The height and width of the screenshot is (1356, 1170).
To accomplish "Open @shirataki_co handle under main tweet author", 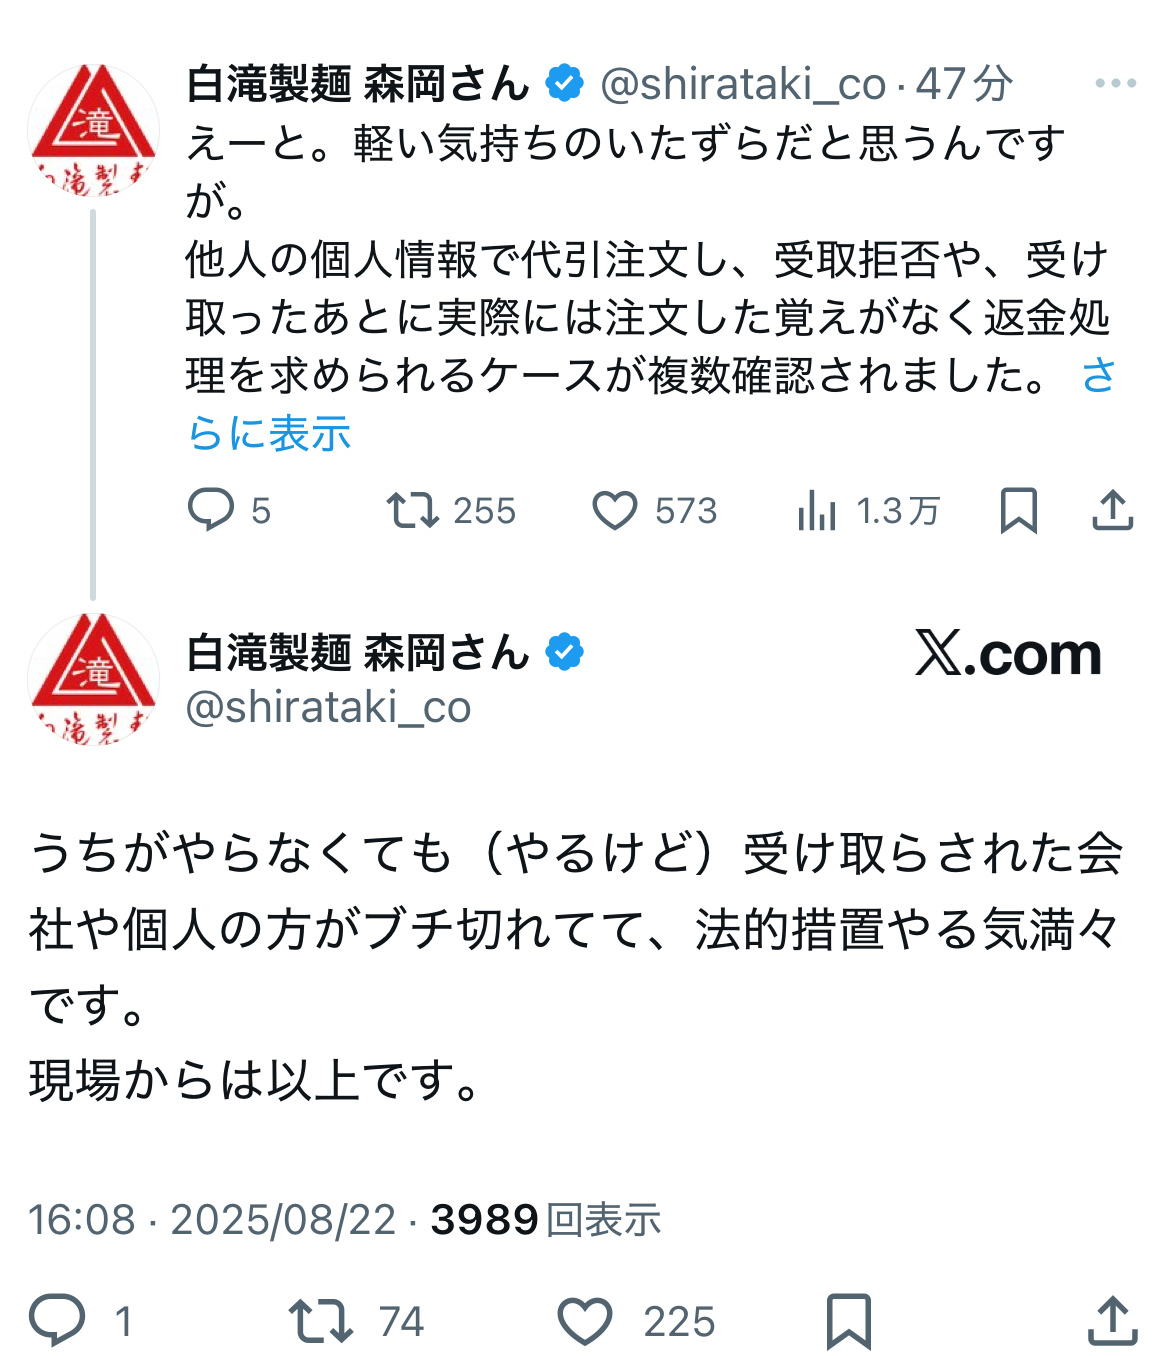I will pos(328,707).
